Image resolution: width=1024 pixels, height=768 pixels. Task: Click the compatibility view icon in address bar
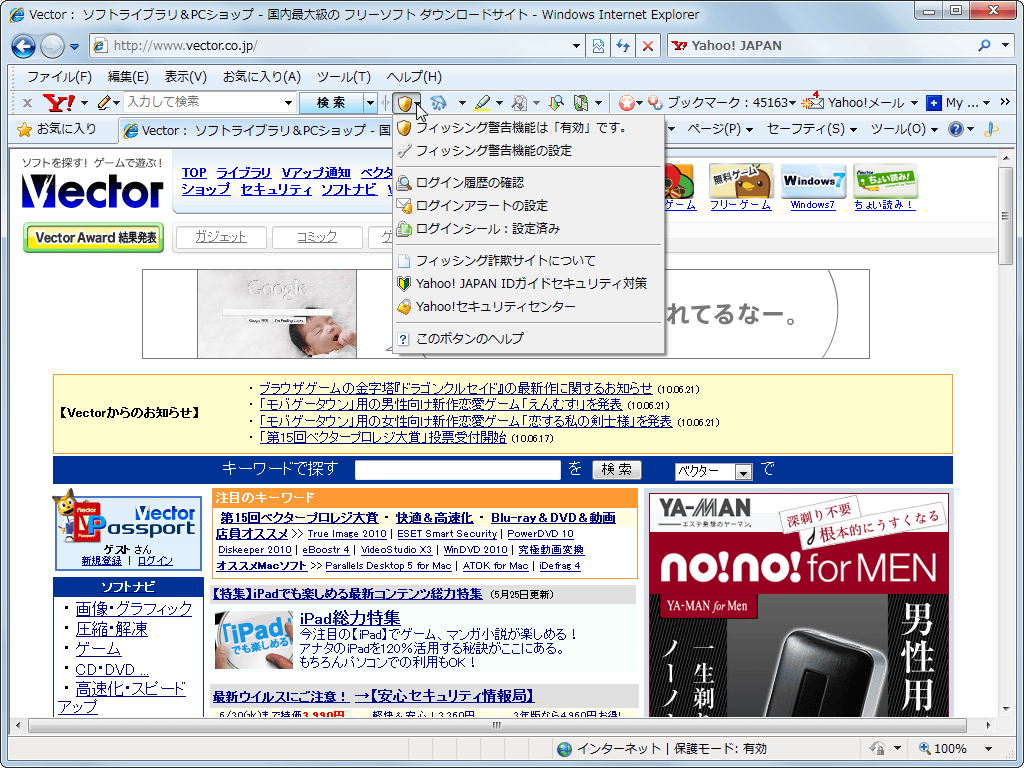598,46
